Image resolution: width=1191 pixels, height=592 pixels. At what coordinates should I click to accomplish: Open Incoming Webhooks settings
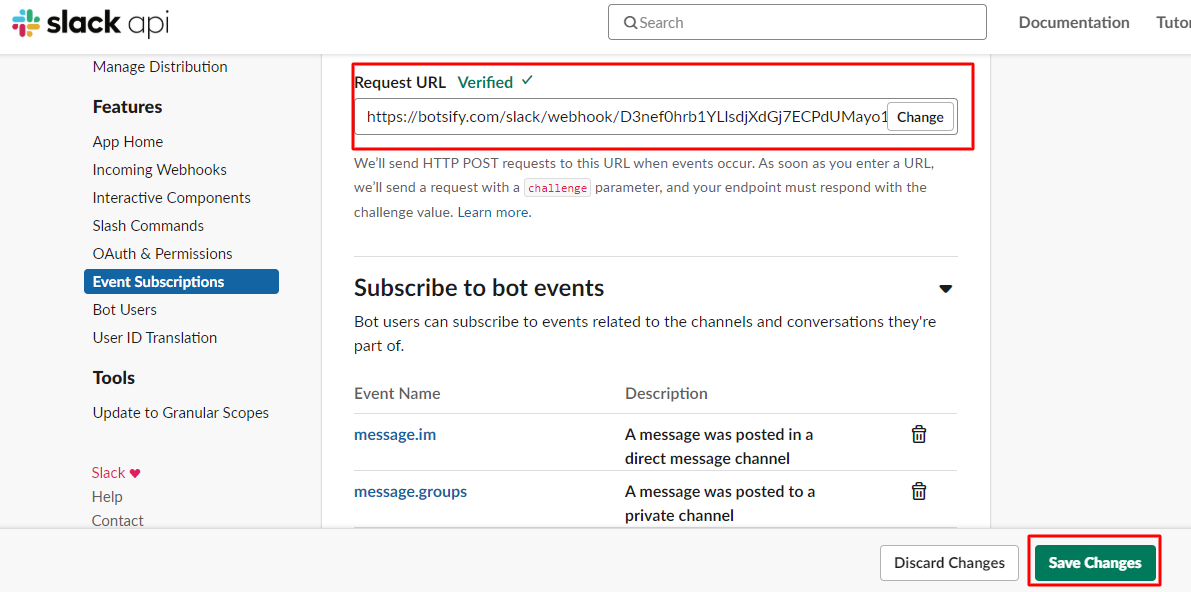point(160,170)
